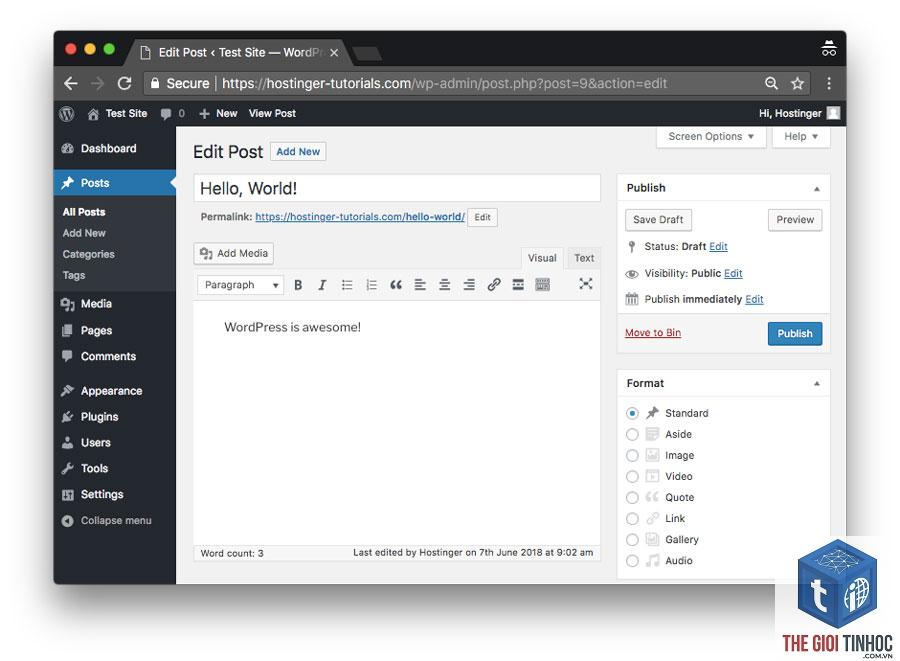Insert a numbered list

click(x=371, y=285)
